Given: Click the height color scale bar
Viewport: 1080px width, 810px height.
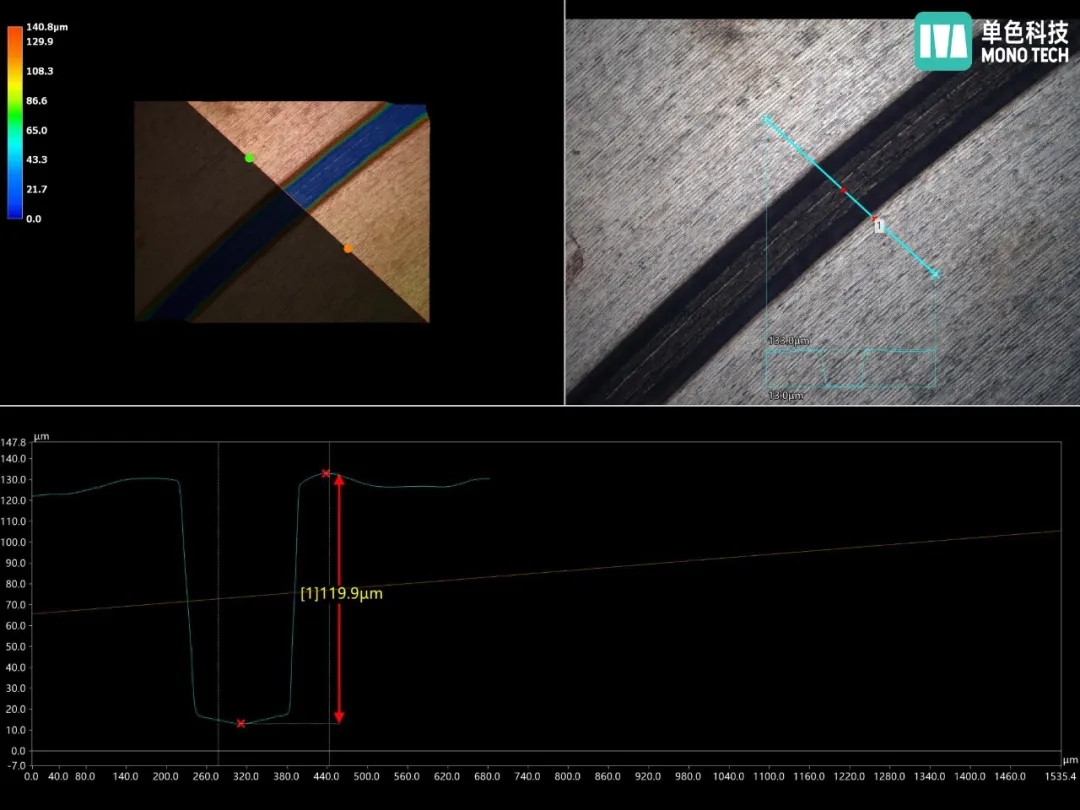Looking at the screenshot, I should (15, 122).
